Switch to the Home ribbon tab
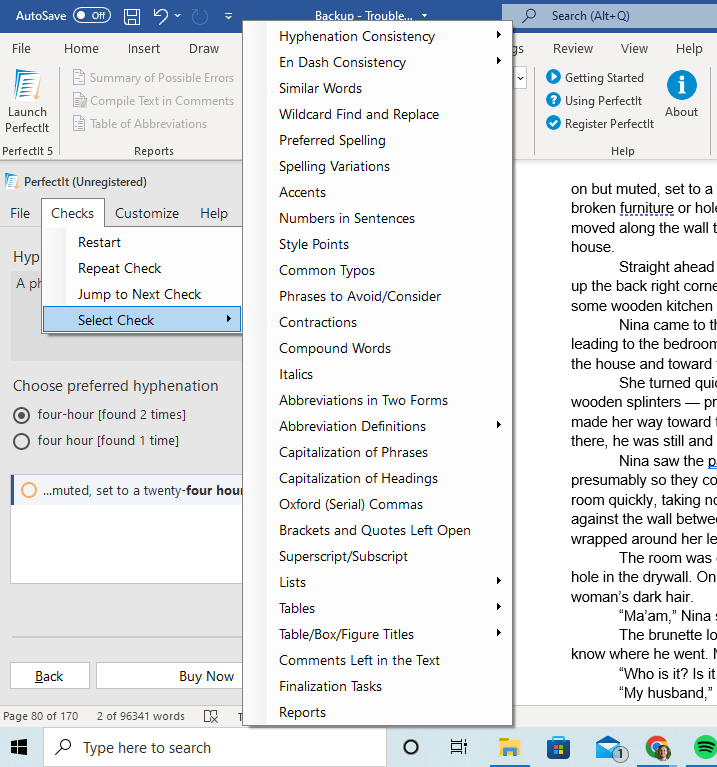Image resolution: width=717 pixels, height=767 pixels. (81, 48)
